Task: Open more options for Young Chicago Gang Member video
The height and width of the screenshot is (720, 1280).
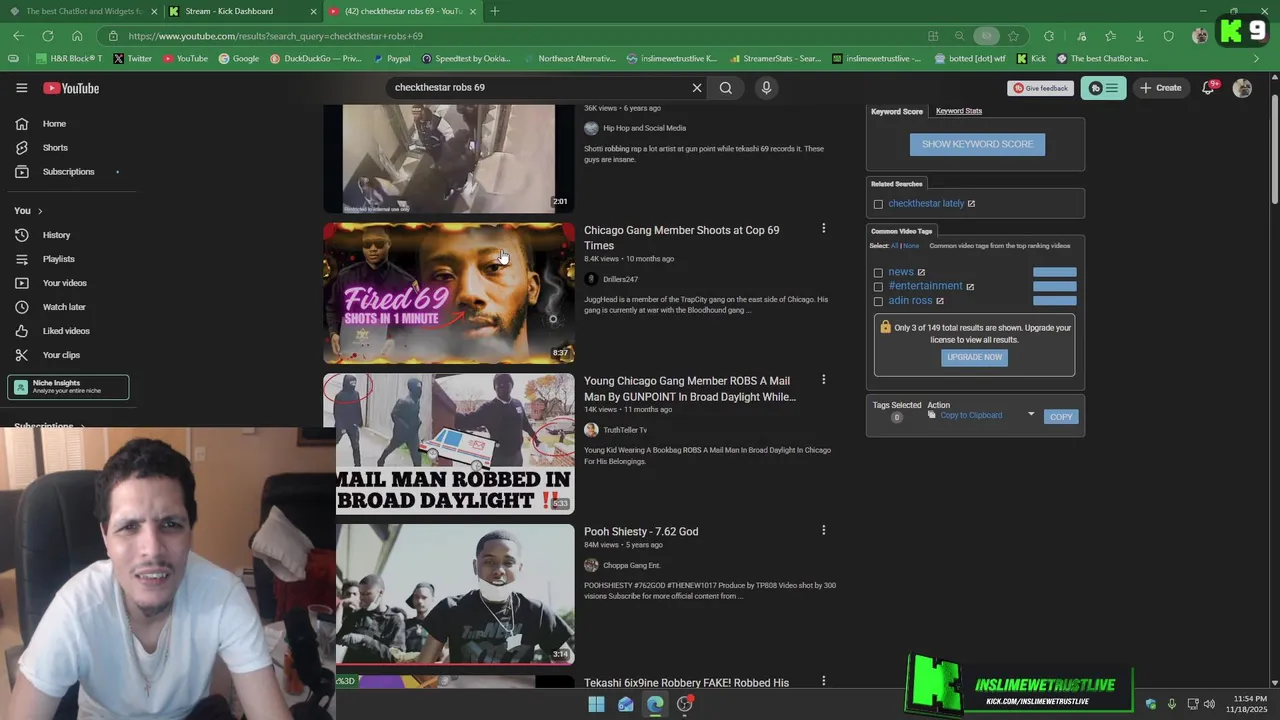Action: (x=823, y=379)
